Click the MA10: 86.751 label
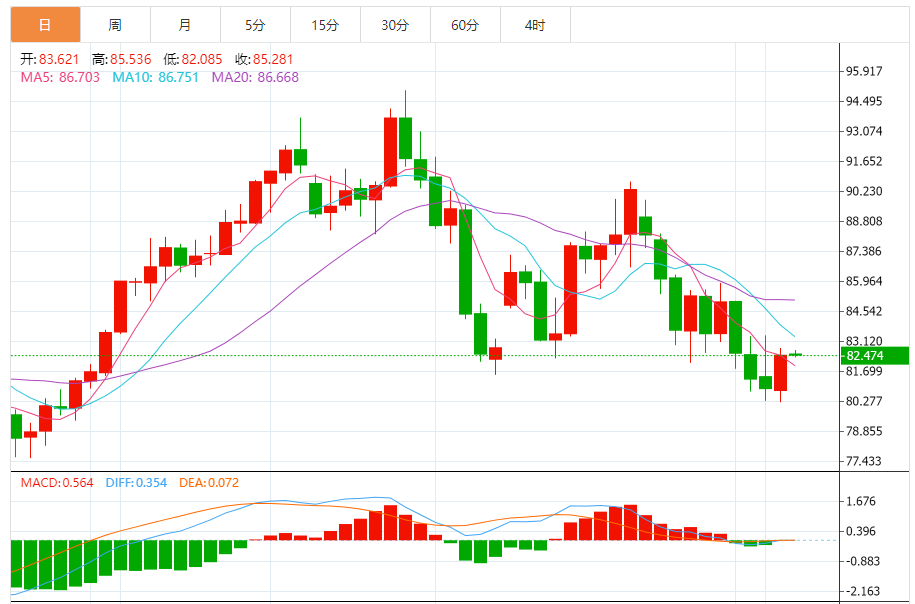Image resolution: width=915 pixels, height=604 pixels. [156, 77]
